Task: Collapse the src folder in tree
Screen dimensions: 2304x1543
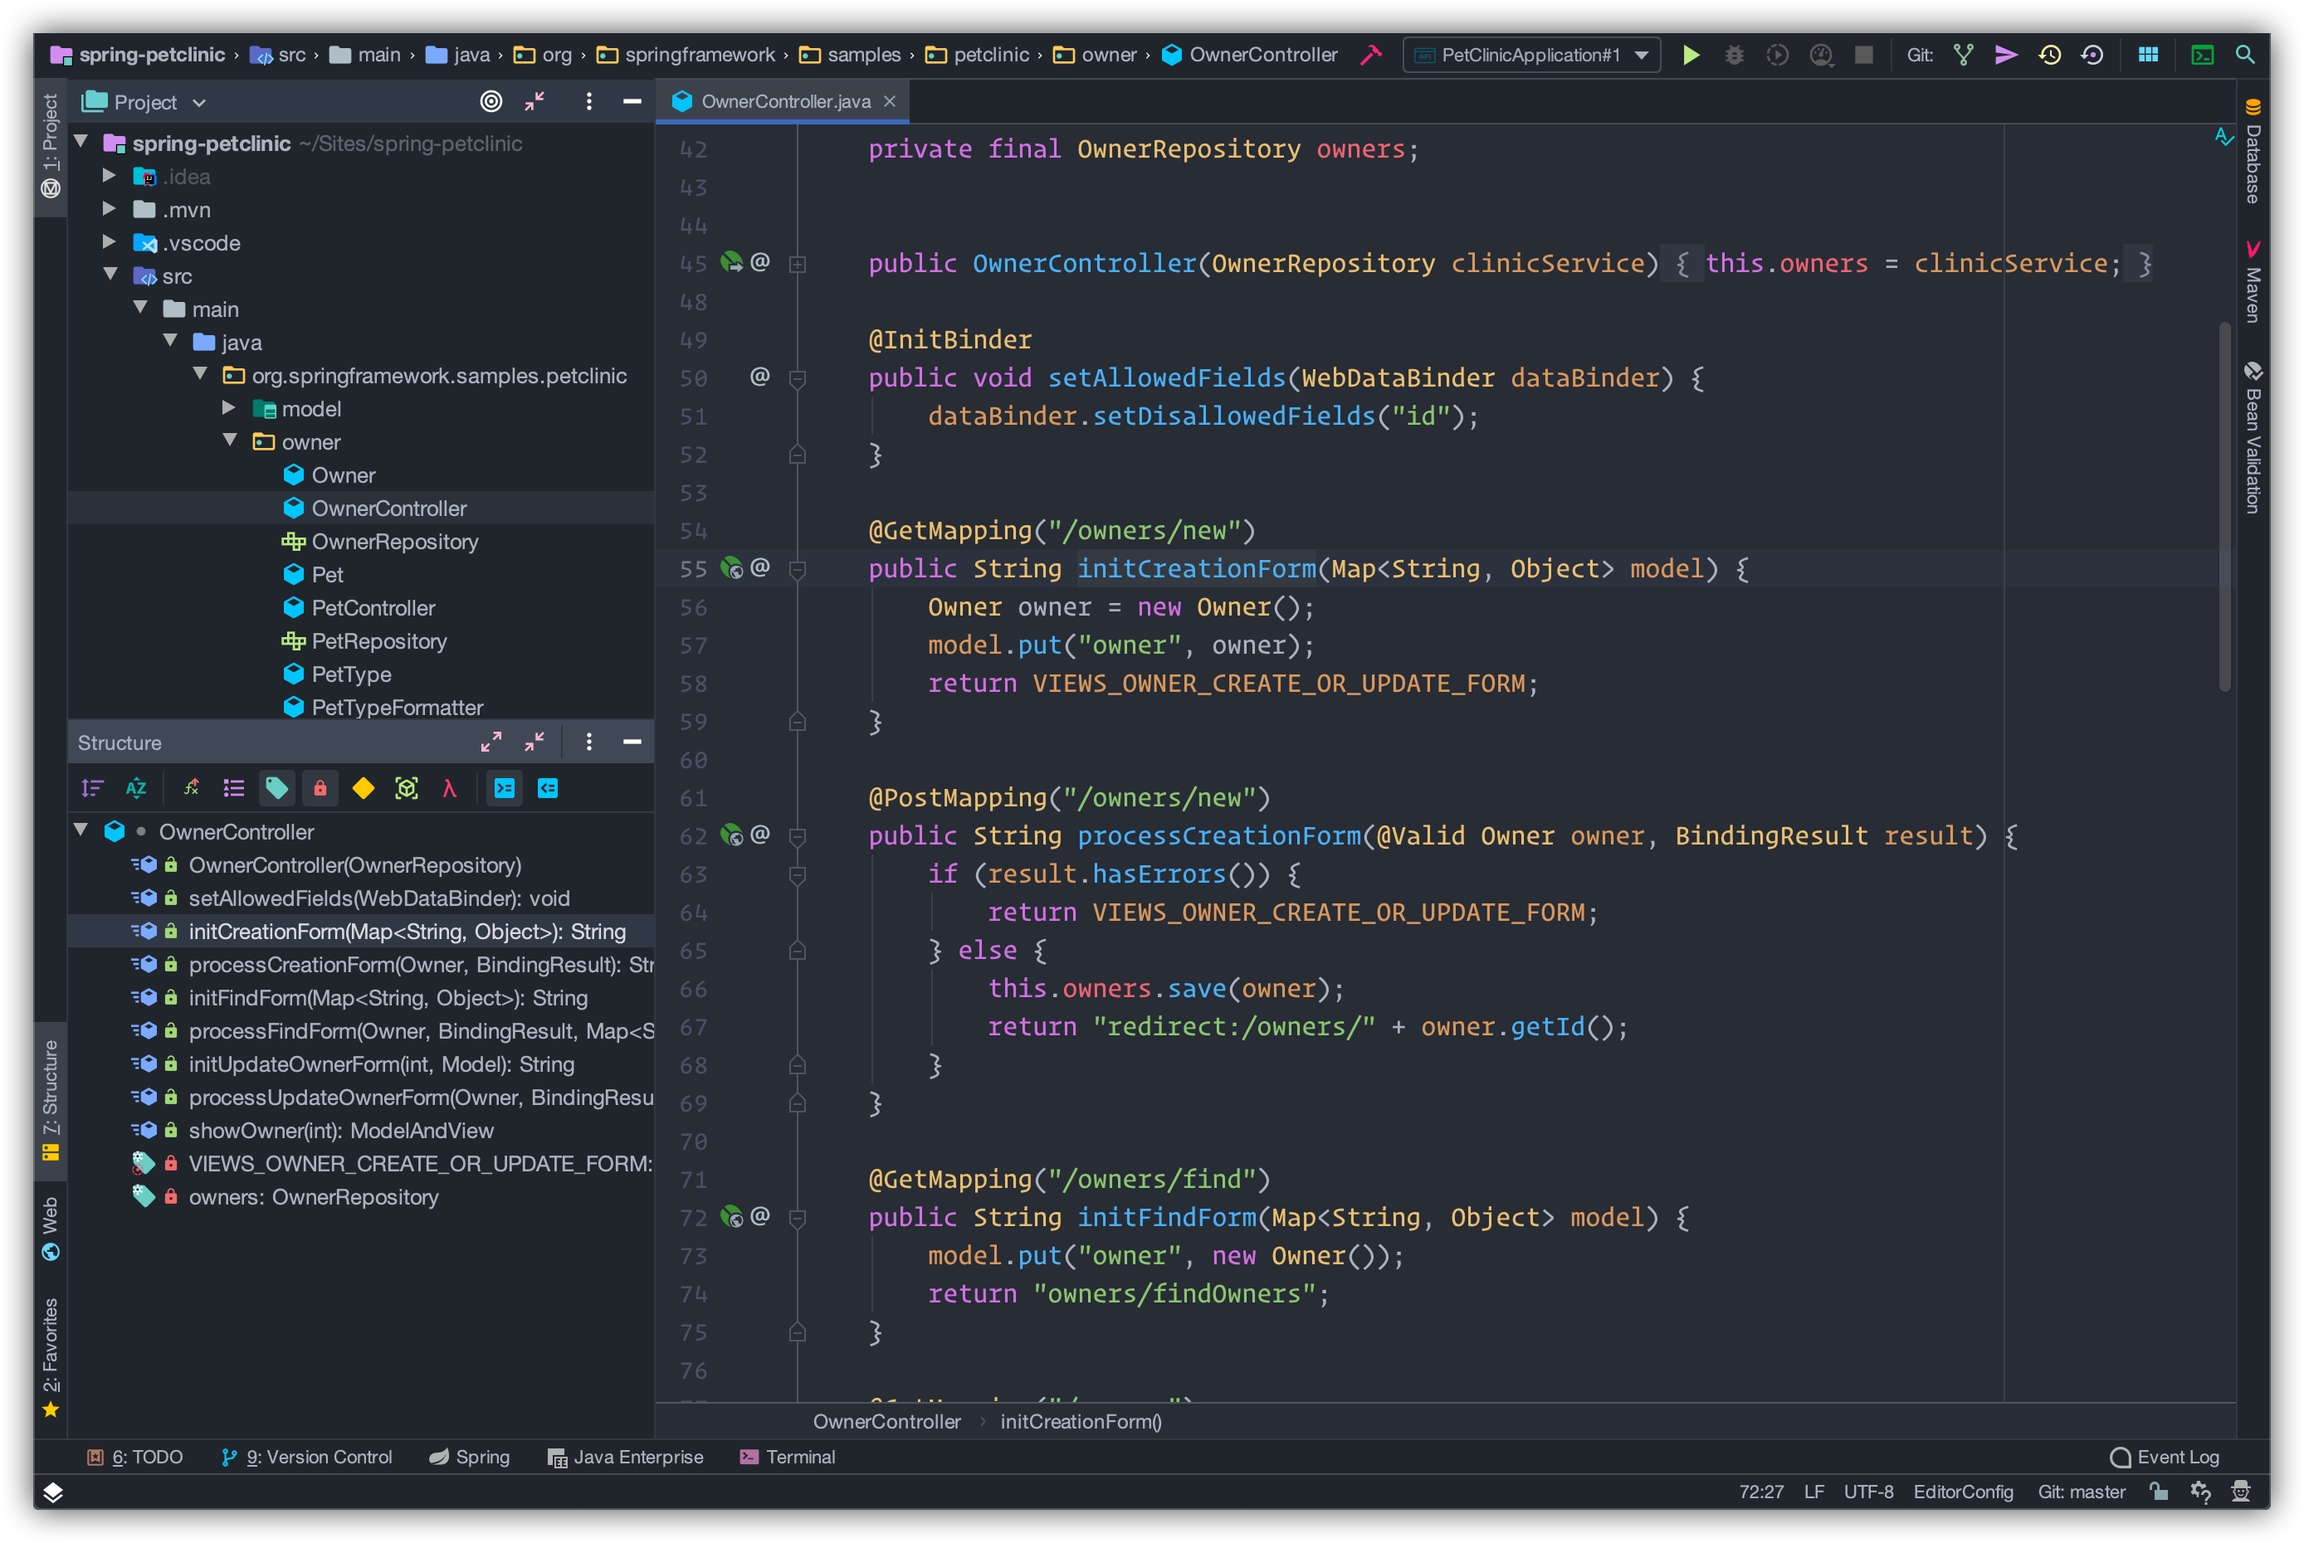Action: tap(110, 275)
